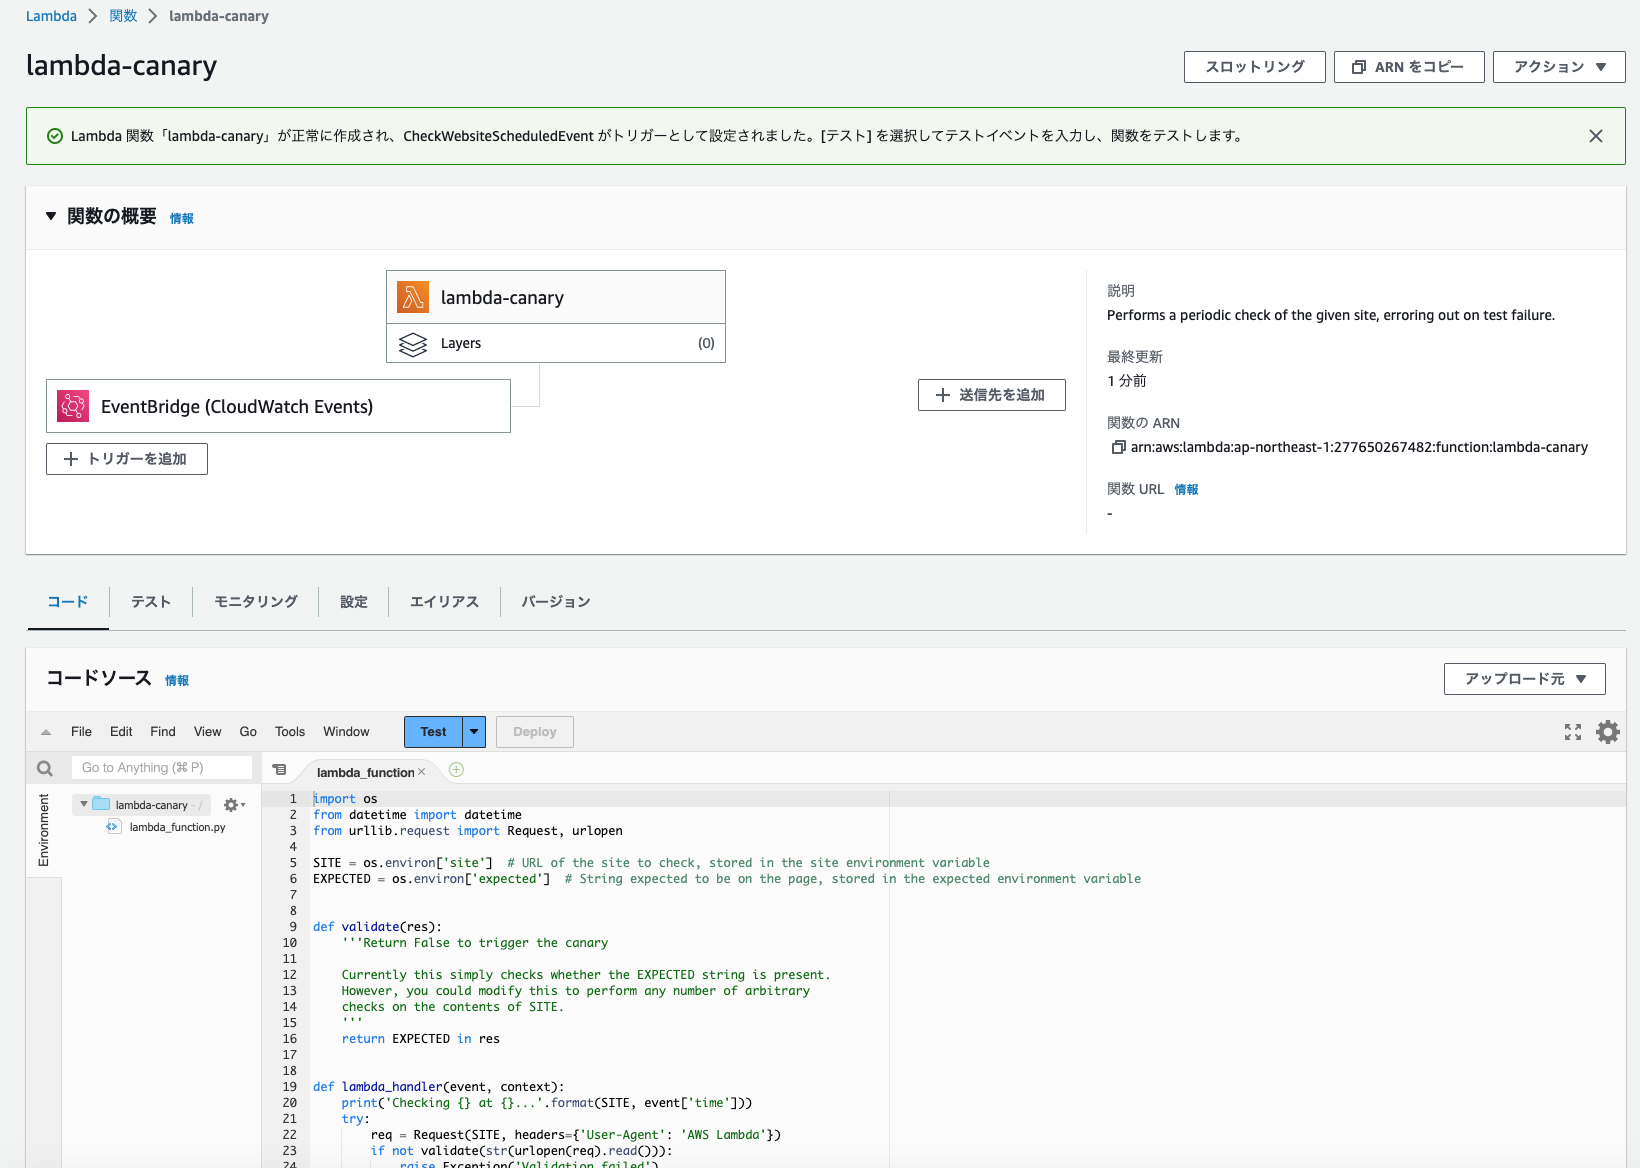Open the Go menu

click(248, 732)
